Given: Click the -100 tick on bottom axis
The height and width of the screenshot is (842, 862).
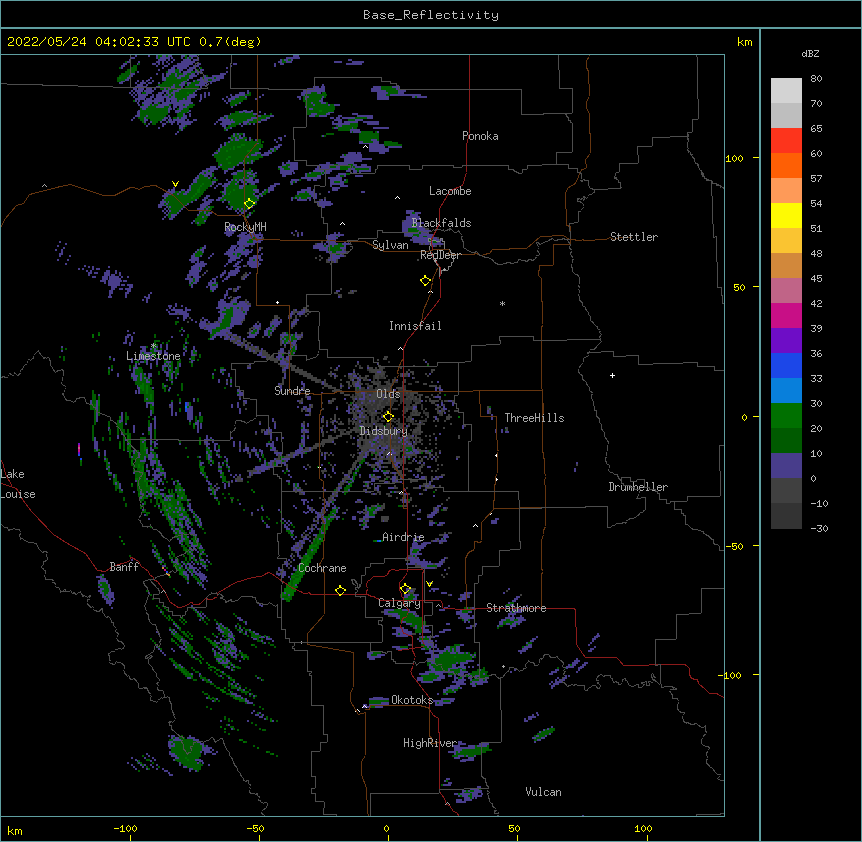Looking at the screenshot, I should (125, 828).
